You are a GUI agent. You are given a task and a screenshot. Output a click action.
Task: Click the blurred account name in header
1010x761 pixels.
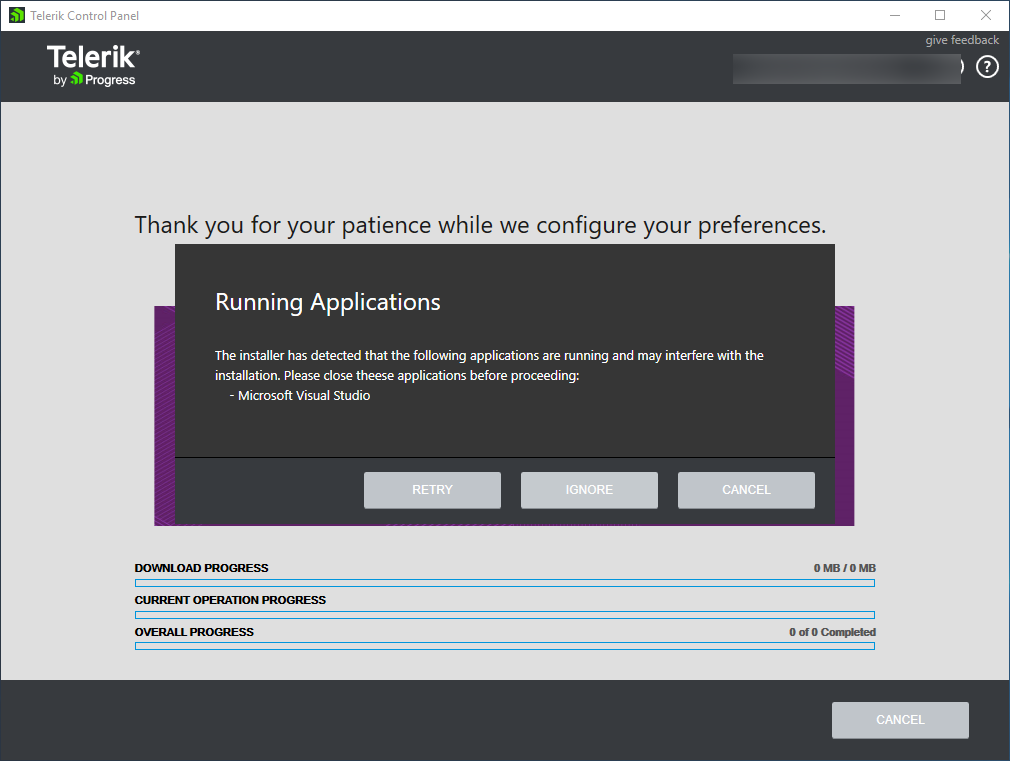[x=845, y=68]
